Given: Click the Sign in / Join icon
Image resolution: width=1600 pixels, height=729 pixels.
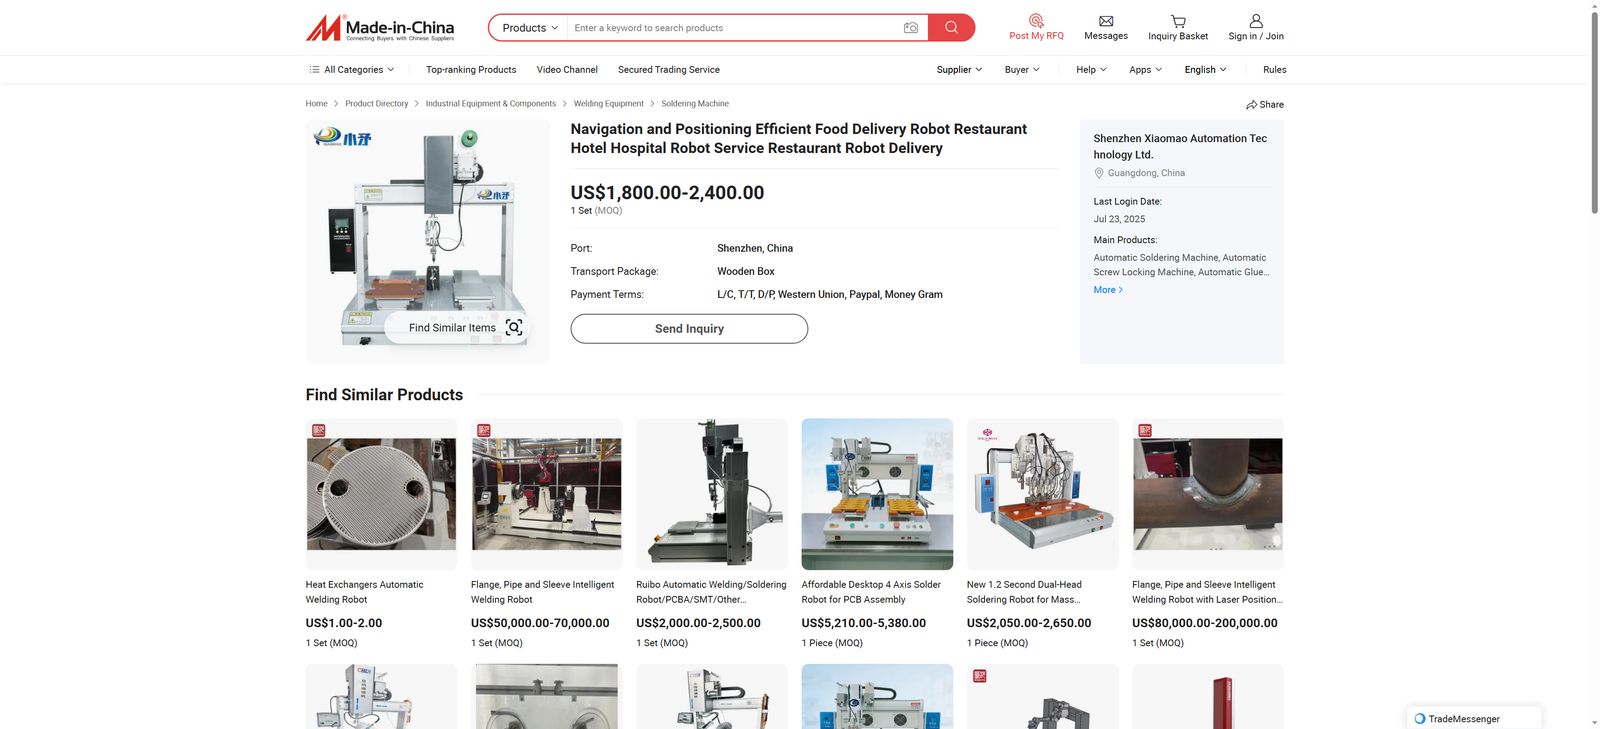Looking at the screenshot, I should (1256, 21).
